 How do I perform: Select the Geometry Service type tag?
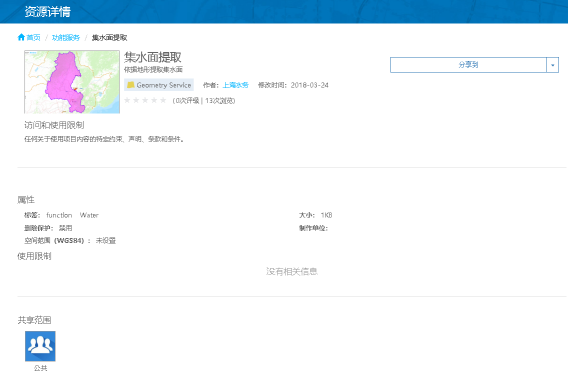click(159, 85)
